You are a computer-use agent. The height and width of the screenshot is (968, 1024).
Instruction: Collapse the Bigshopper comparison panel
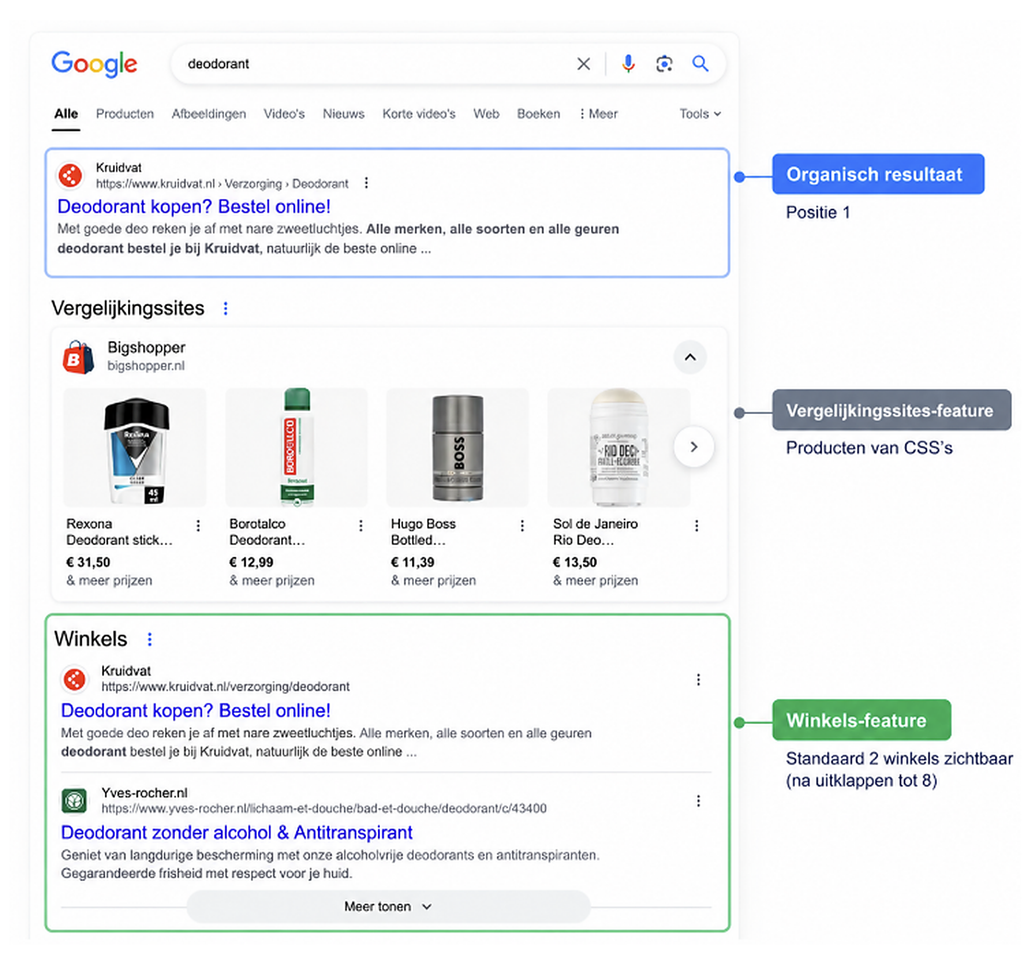point(690,357)
